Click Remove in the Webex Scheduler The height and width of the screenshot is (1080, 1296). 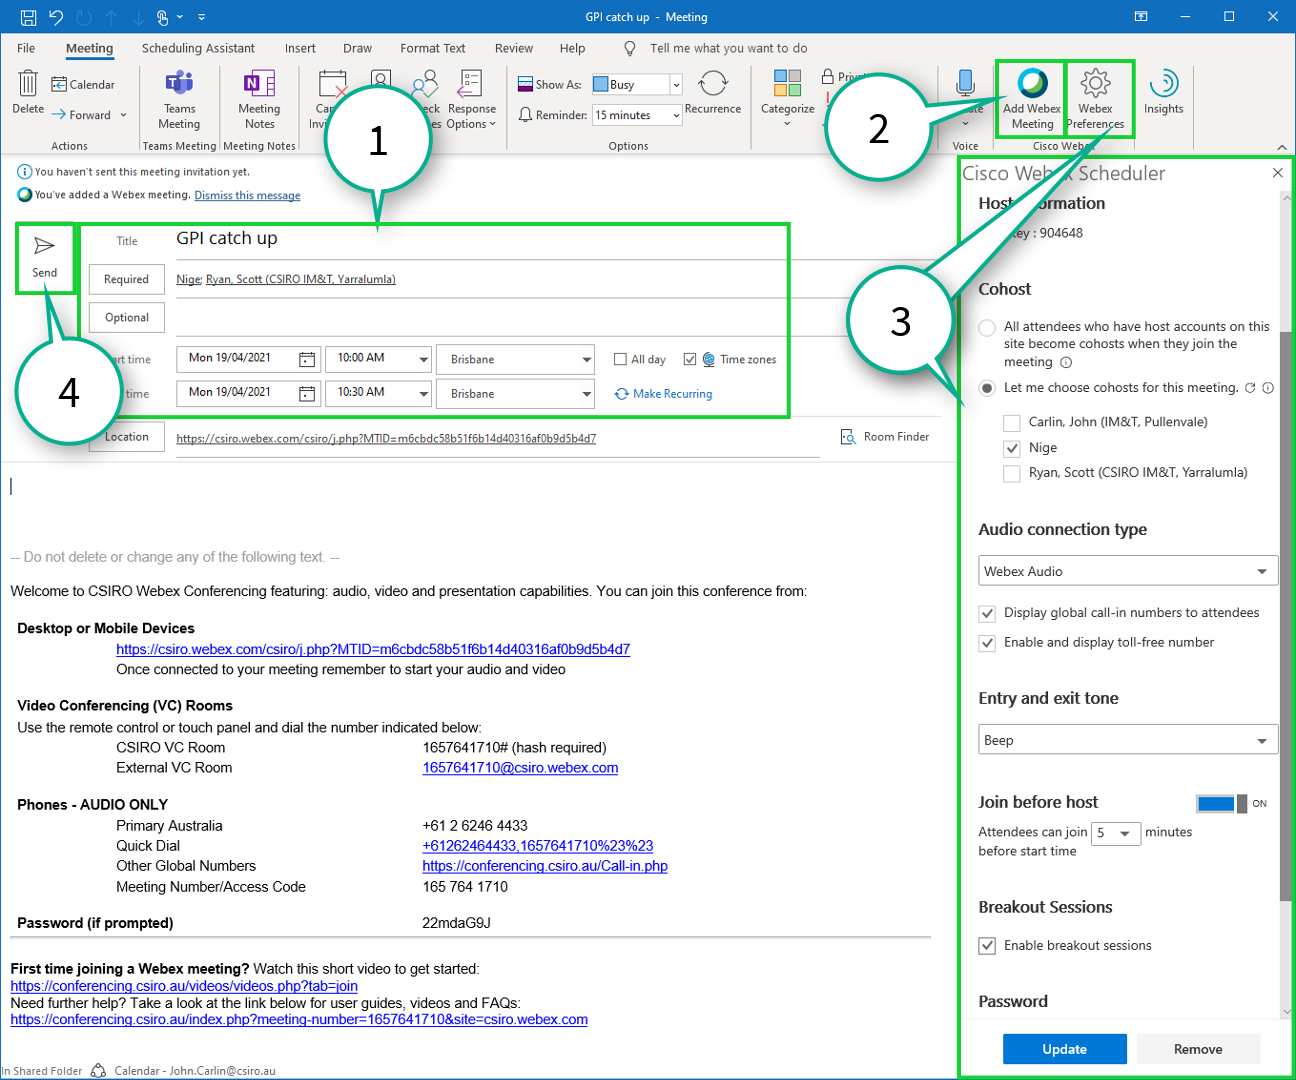pos(1198,1049)
